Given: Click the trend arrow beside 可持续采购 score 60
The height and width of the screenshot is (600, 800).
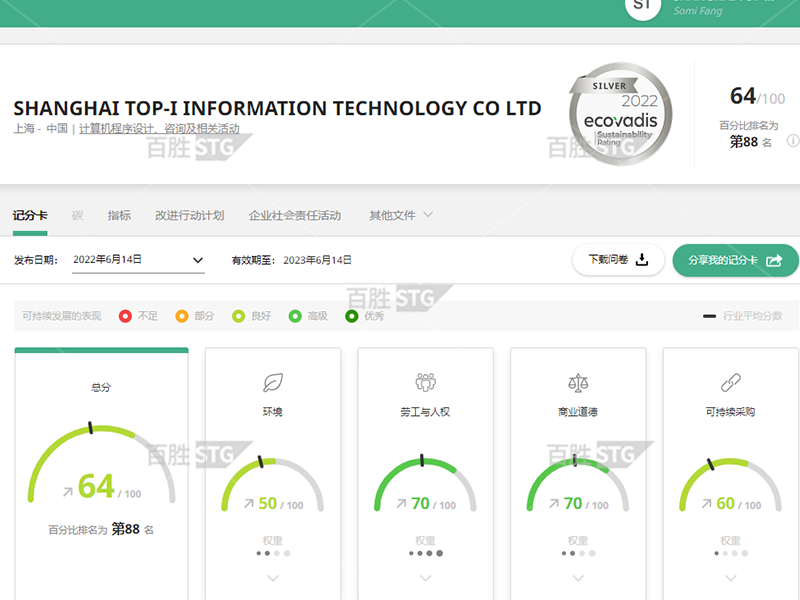Looking at the screenshot, I should pos(706,504).
